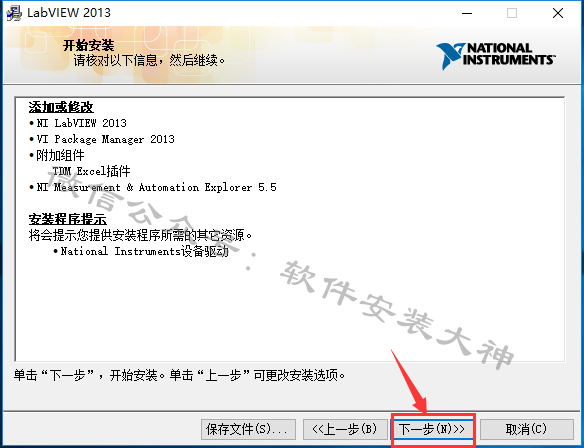Click the 添加或修改 heading

pos(61,107)
